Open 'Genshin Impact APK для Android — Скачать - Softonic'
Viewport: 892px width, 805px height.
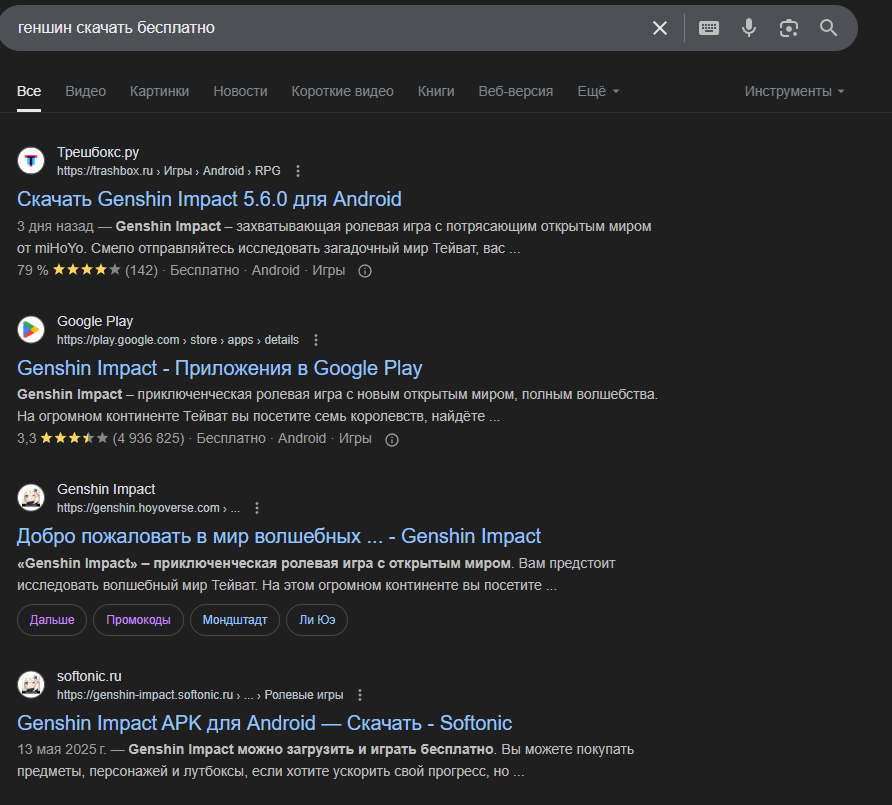tap(265, 723)
